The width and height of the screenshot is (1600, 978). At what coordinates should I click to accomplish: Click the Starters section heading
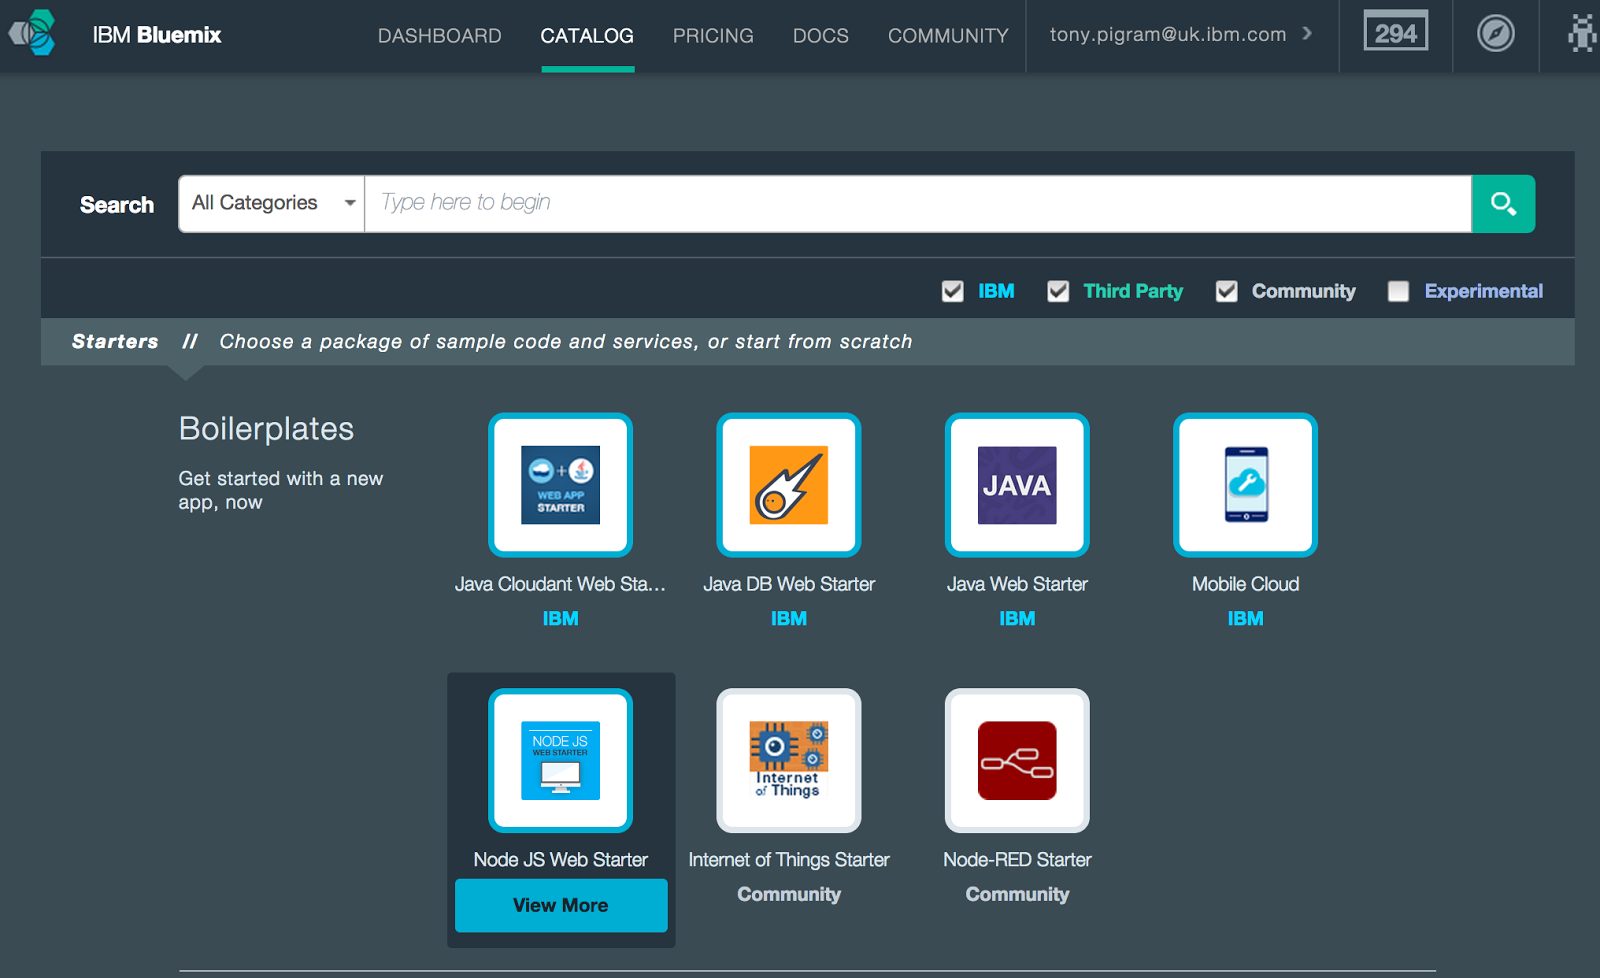[x=115, y=342]
